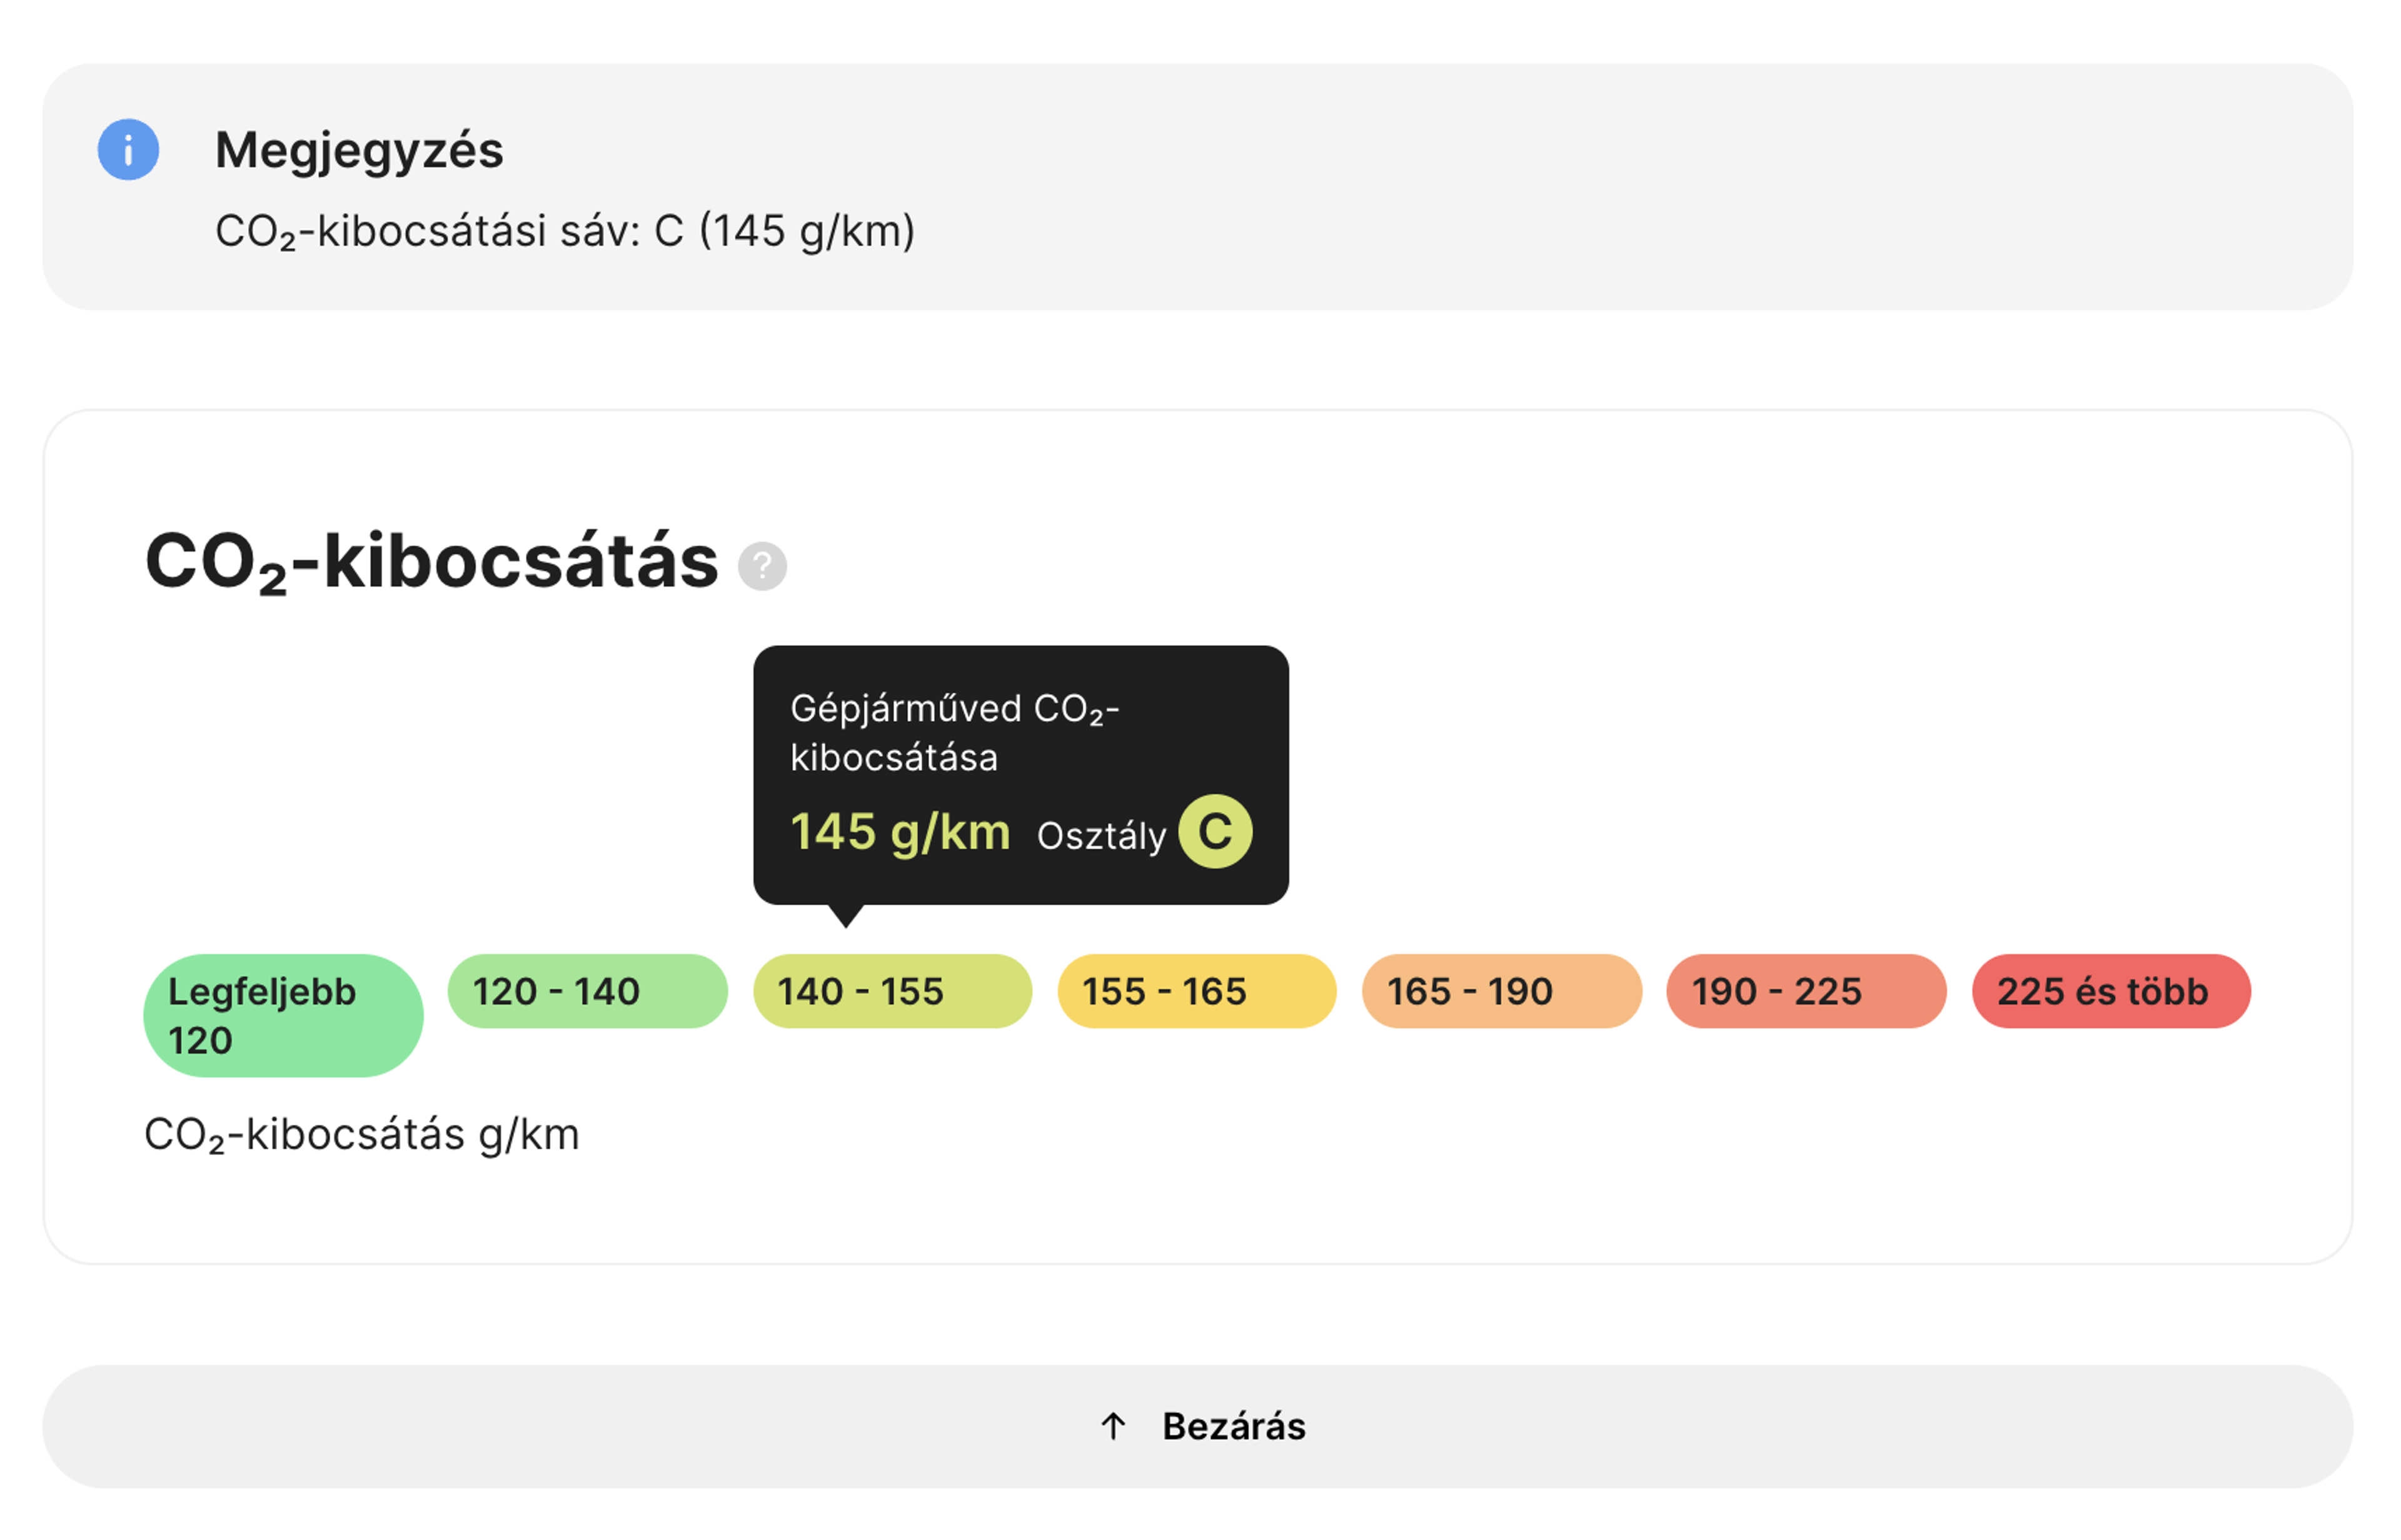Click the Osztály label in tooltip
Image resolution: width=2401 pixels, height=1540 pixels.
(1102, 837)
